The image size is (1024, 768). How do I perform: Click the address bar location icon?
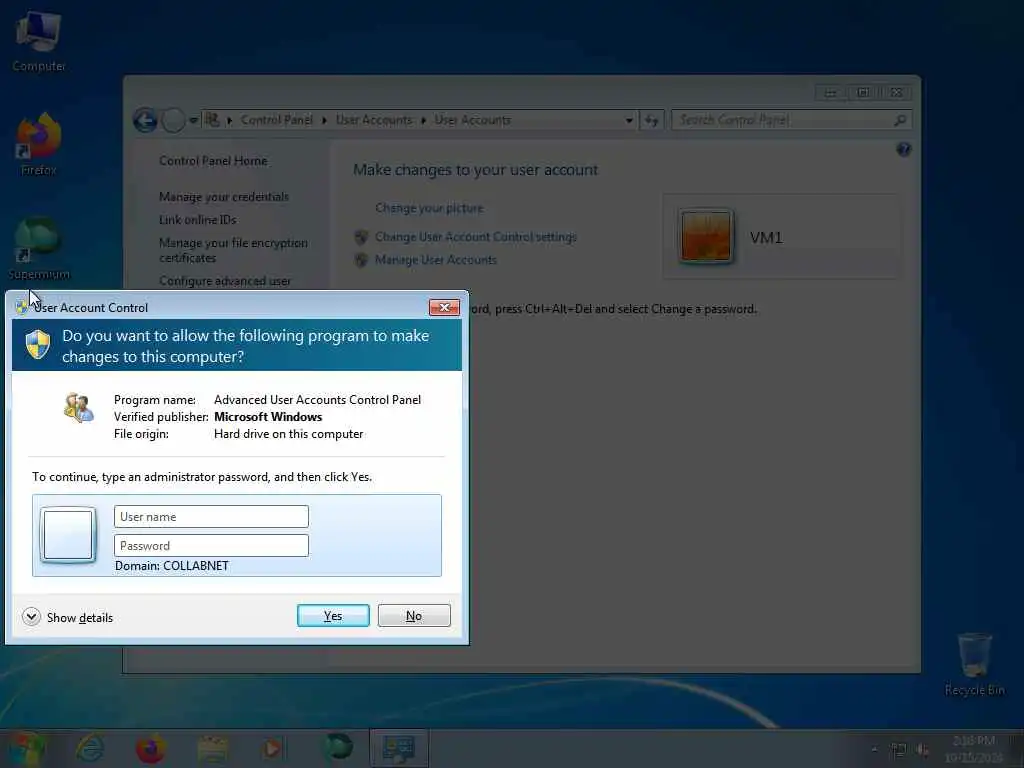(212, 120)
